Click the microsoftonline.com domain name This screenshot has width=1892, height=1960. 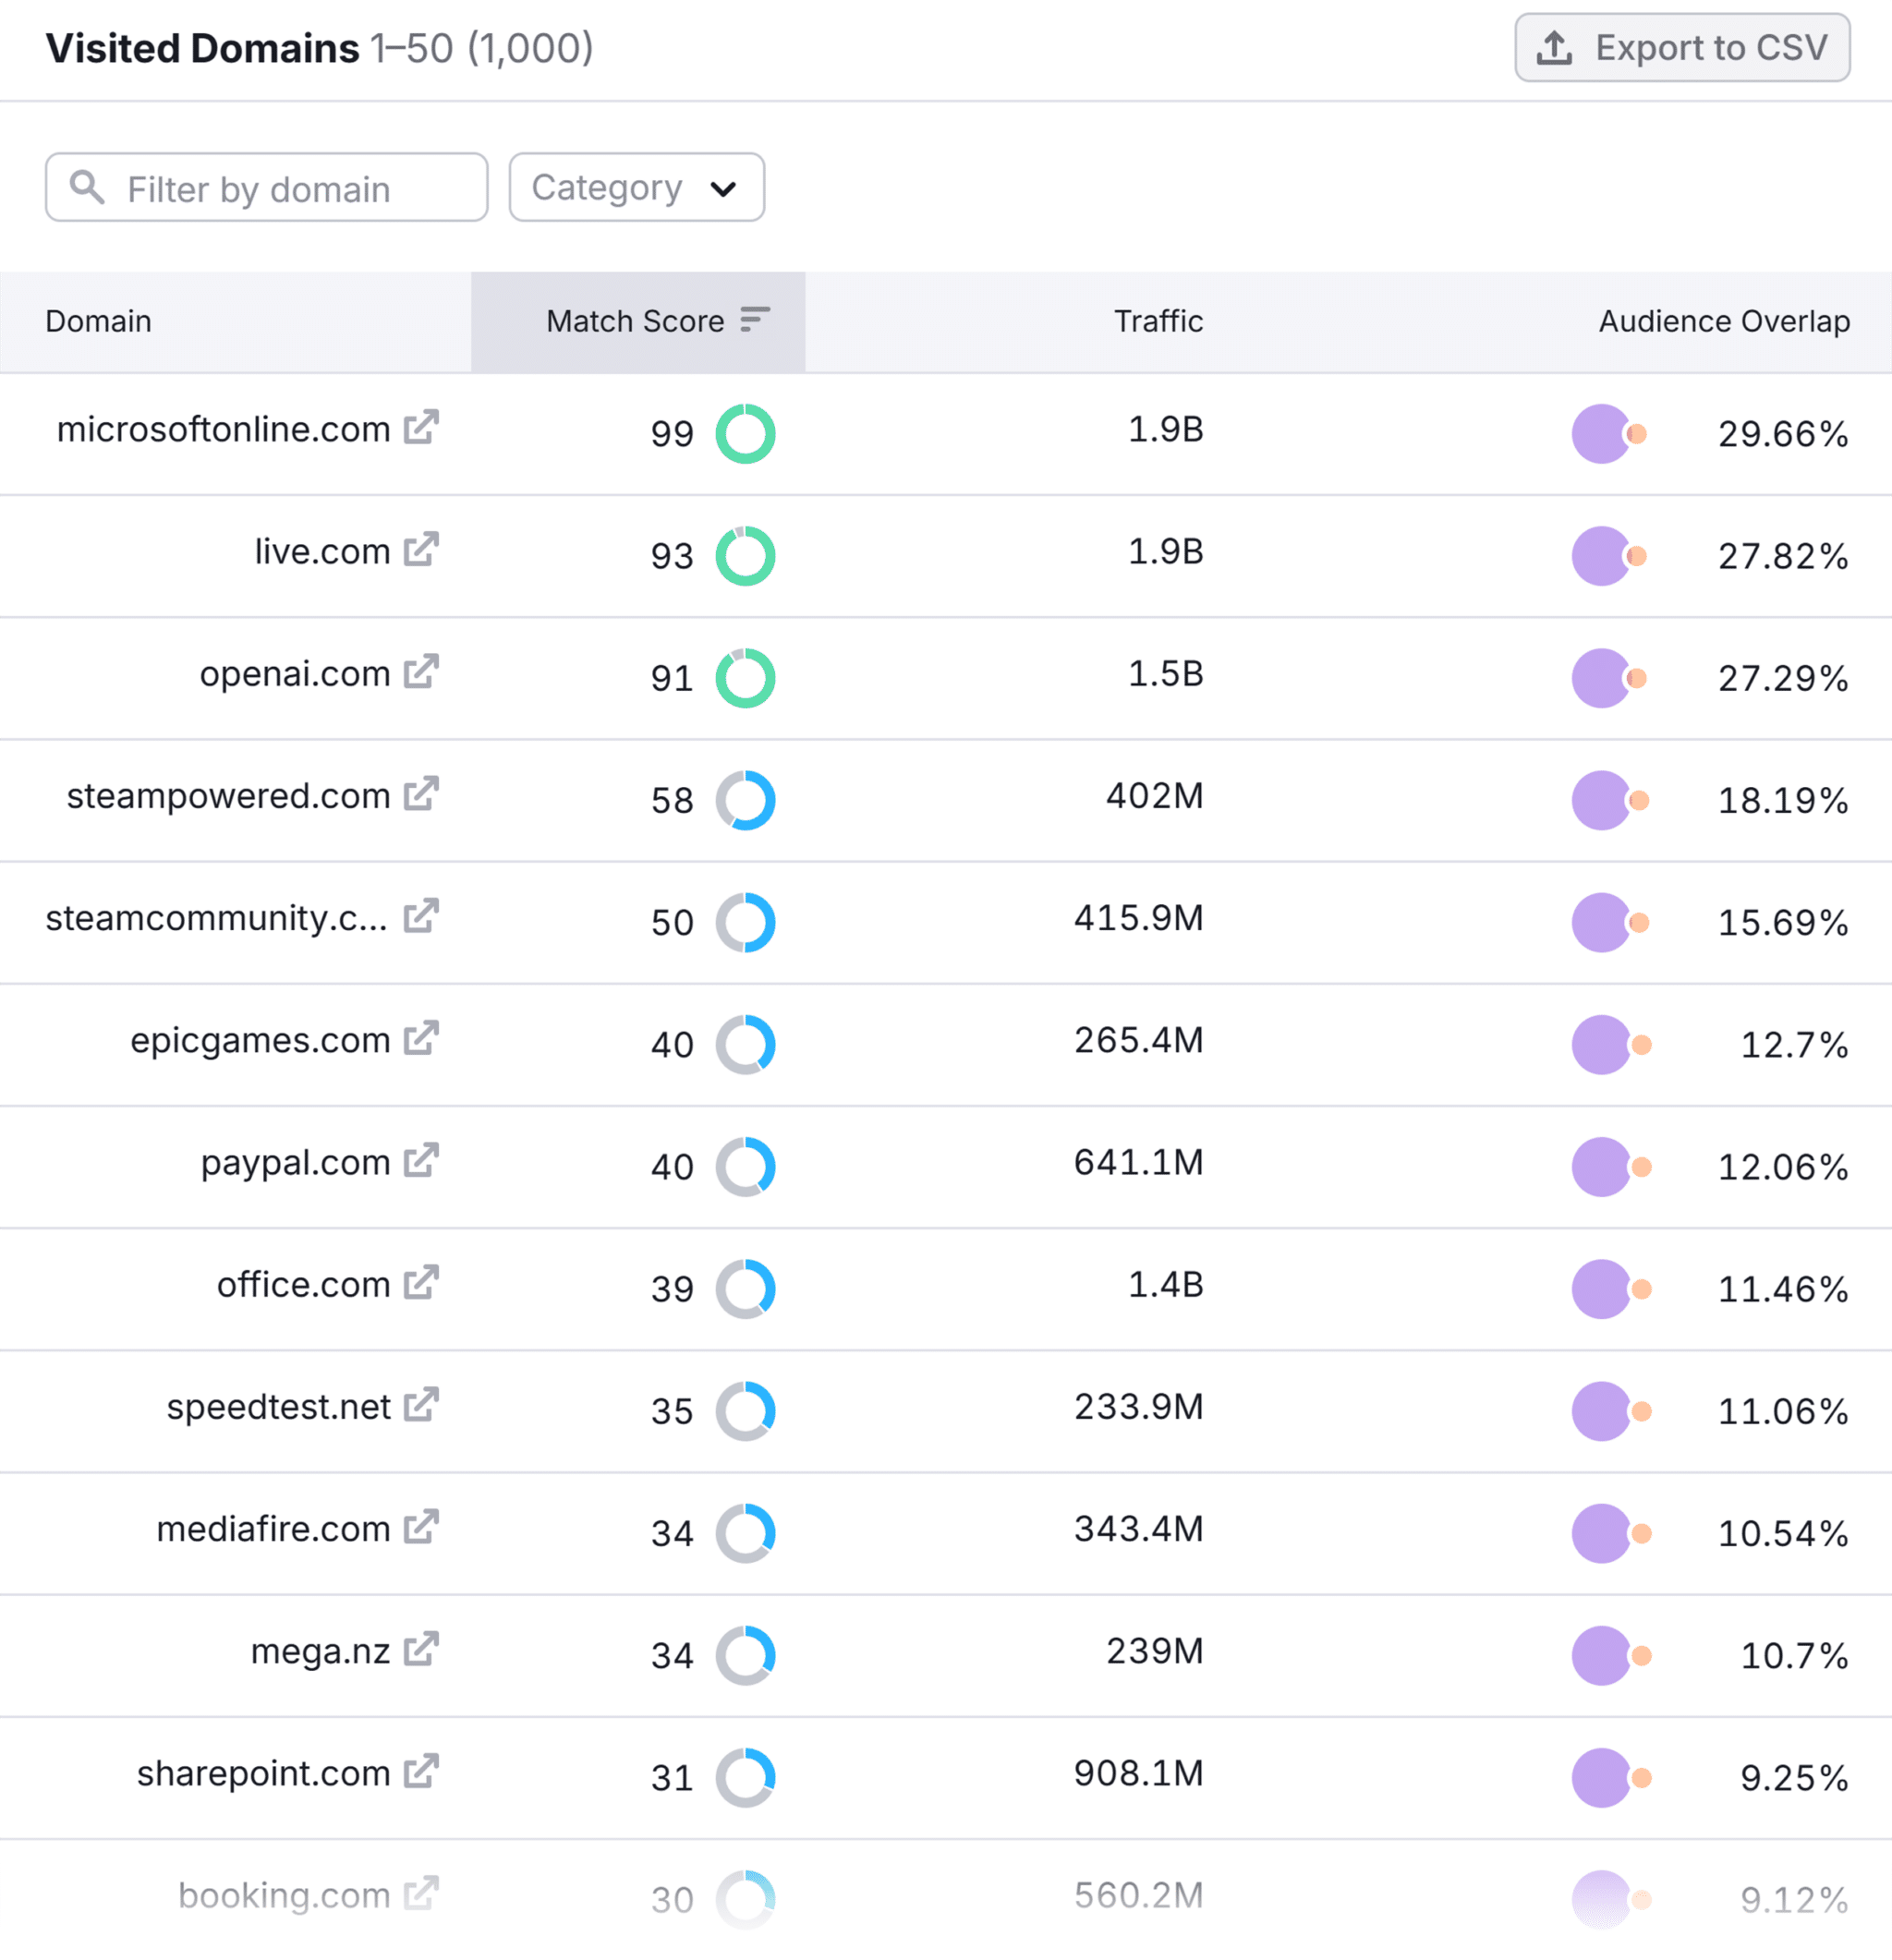tap(223, 429)
